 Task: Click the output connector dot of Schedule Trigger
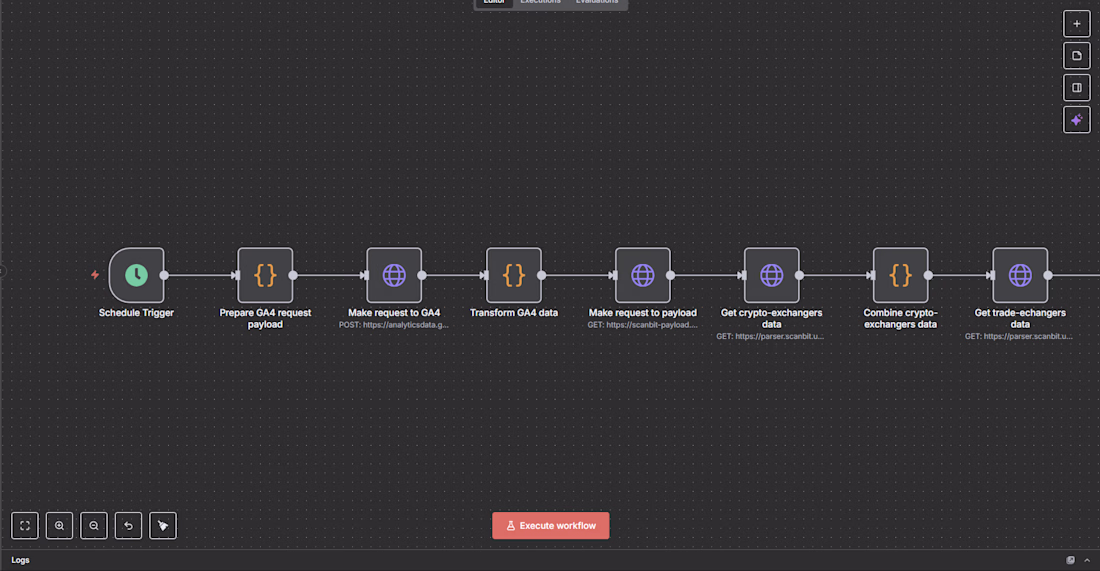click(164, 275)
